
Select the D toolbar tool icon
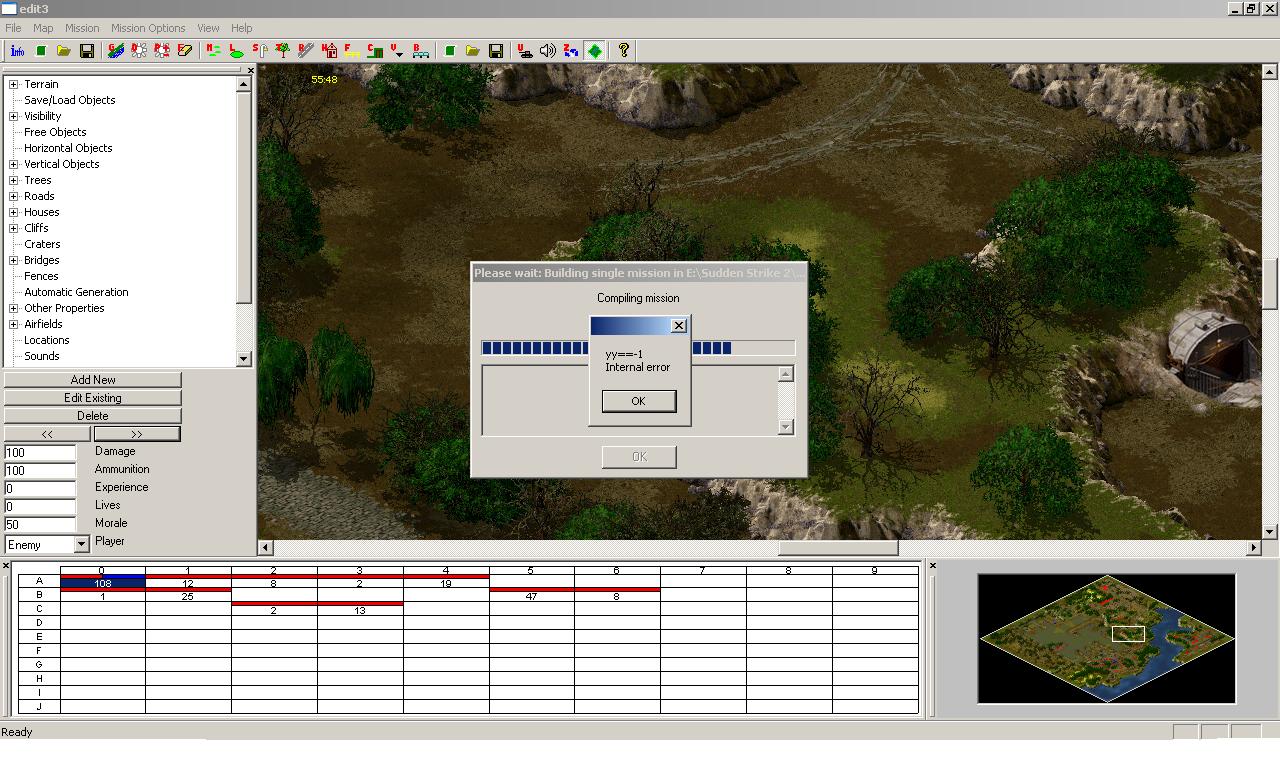(139, 50)
